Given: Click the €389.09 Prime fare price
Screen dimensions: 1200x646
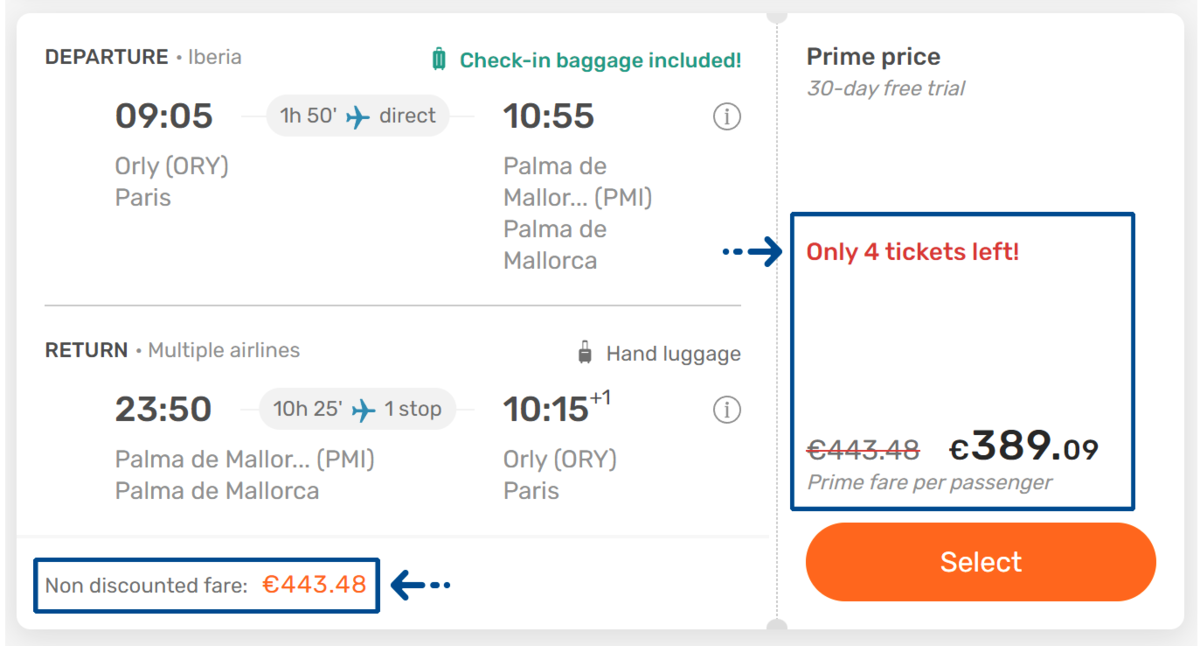Looking at the screenshot, I should point(1023,448).
